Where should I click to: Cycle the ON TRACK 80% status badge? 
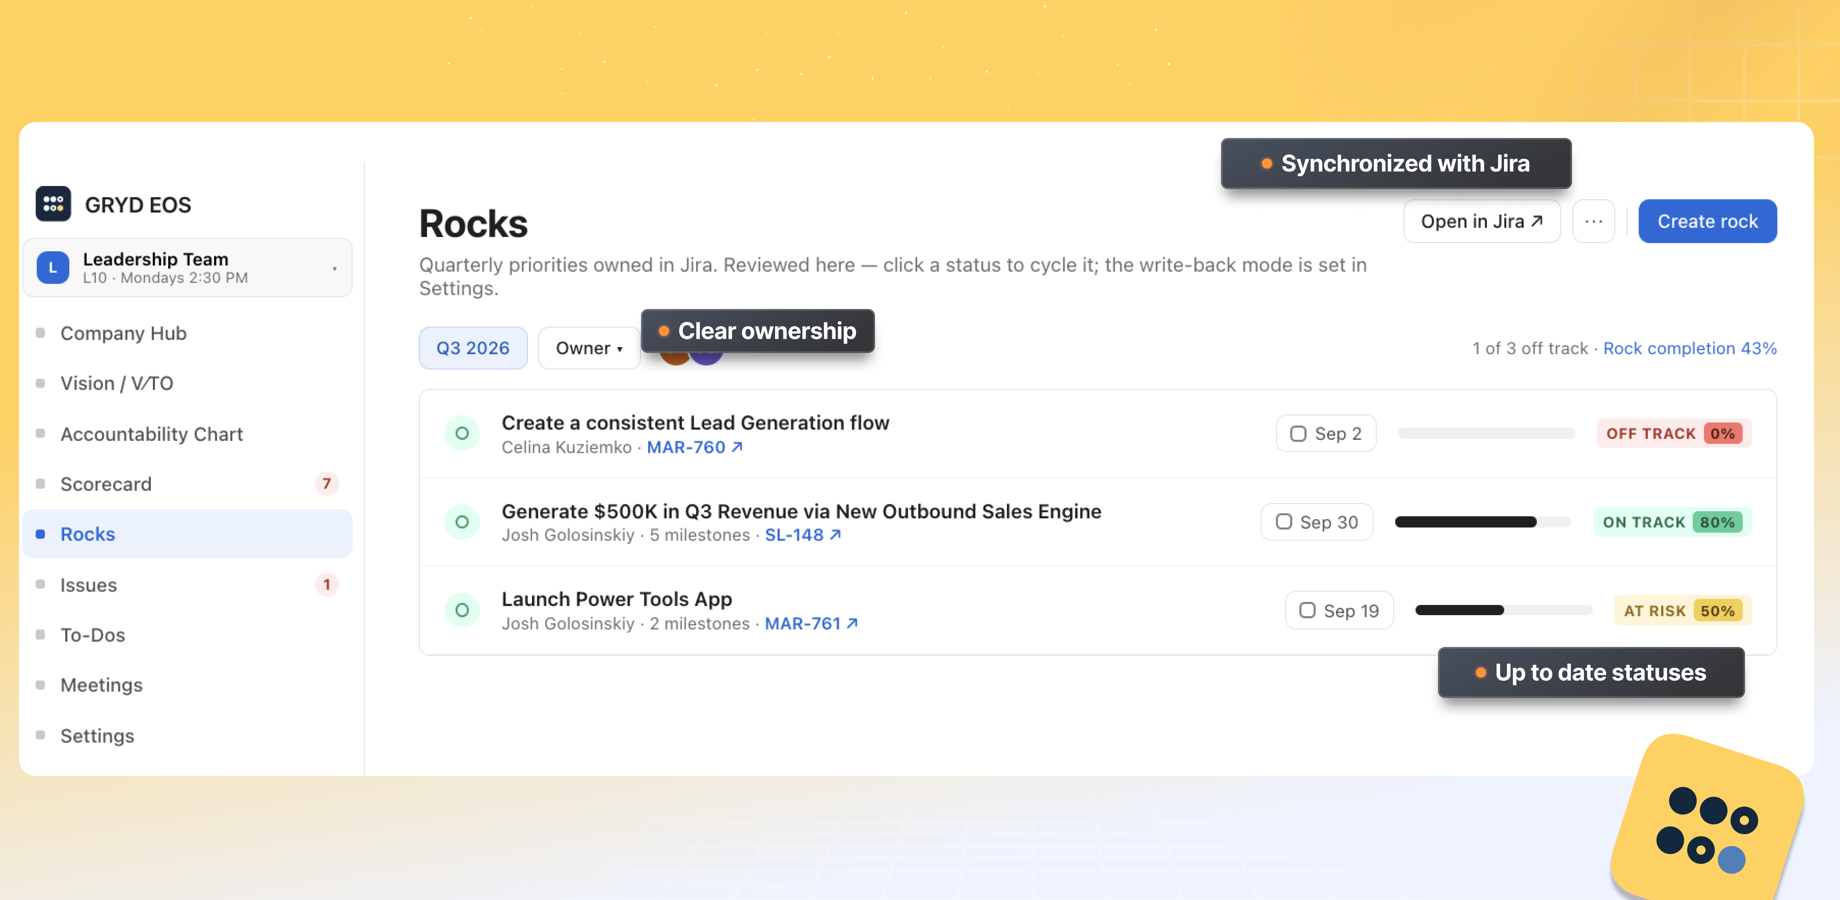[1672, 522]
